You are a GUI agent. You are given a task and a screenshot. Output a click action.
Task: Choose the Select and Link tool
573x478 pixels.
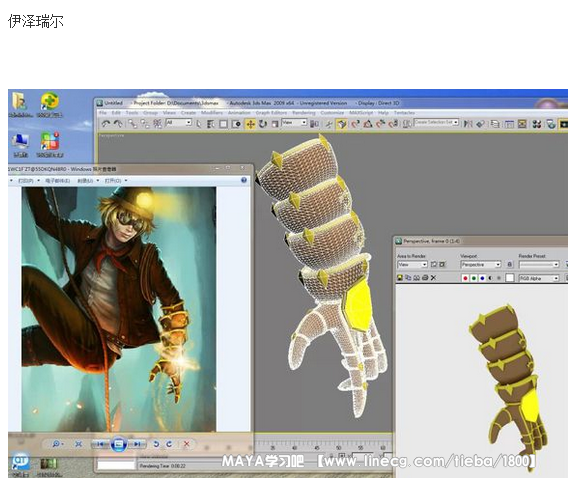[133, 124]
